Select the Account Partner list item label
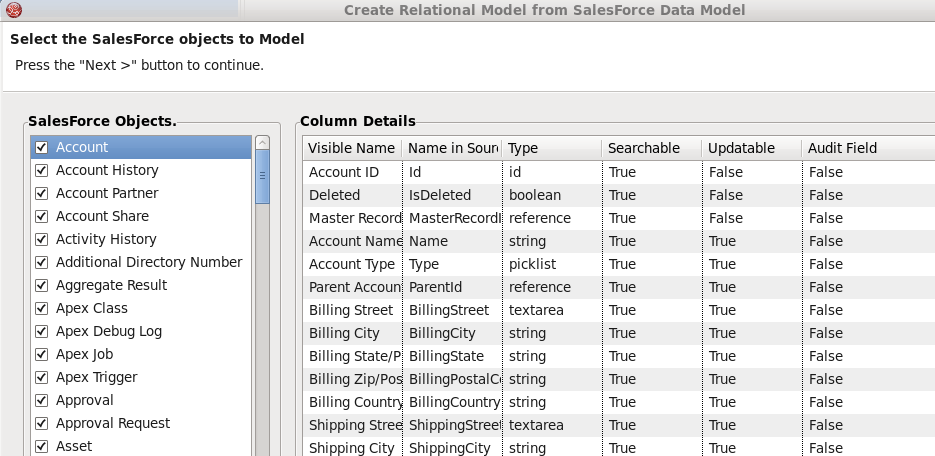 (107, 193)
